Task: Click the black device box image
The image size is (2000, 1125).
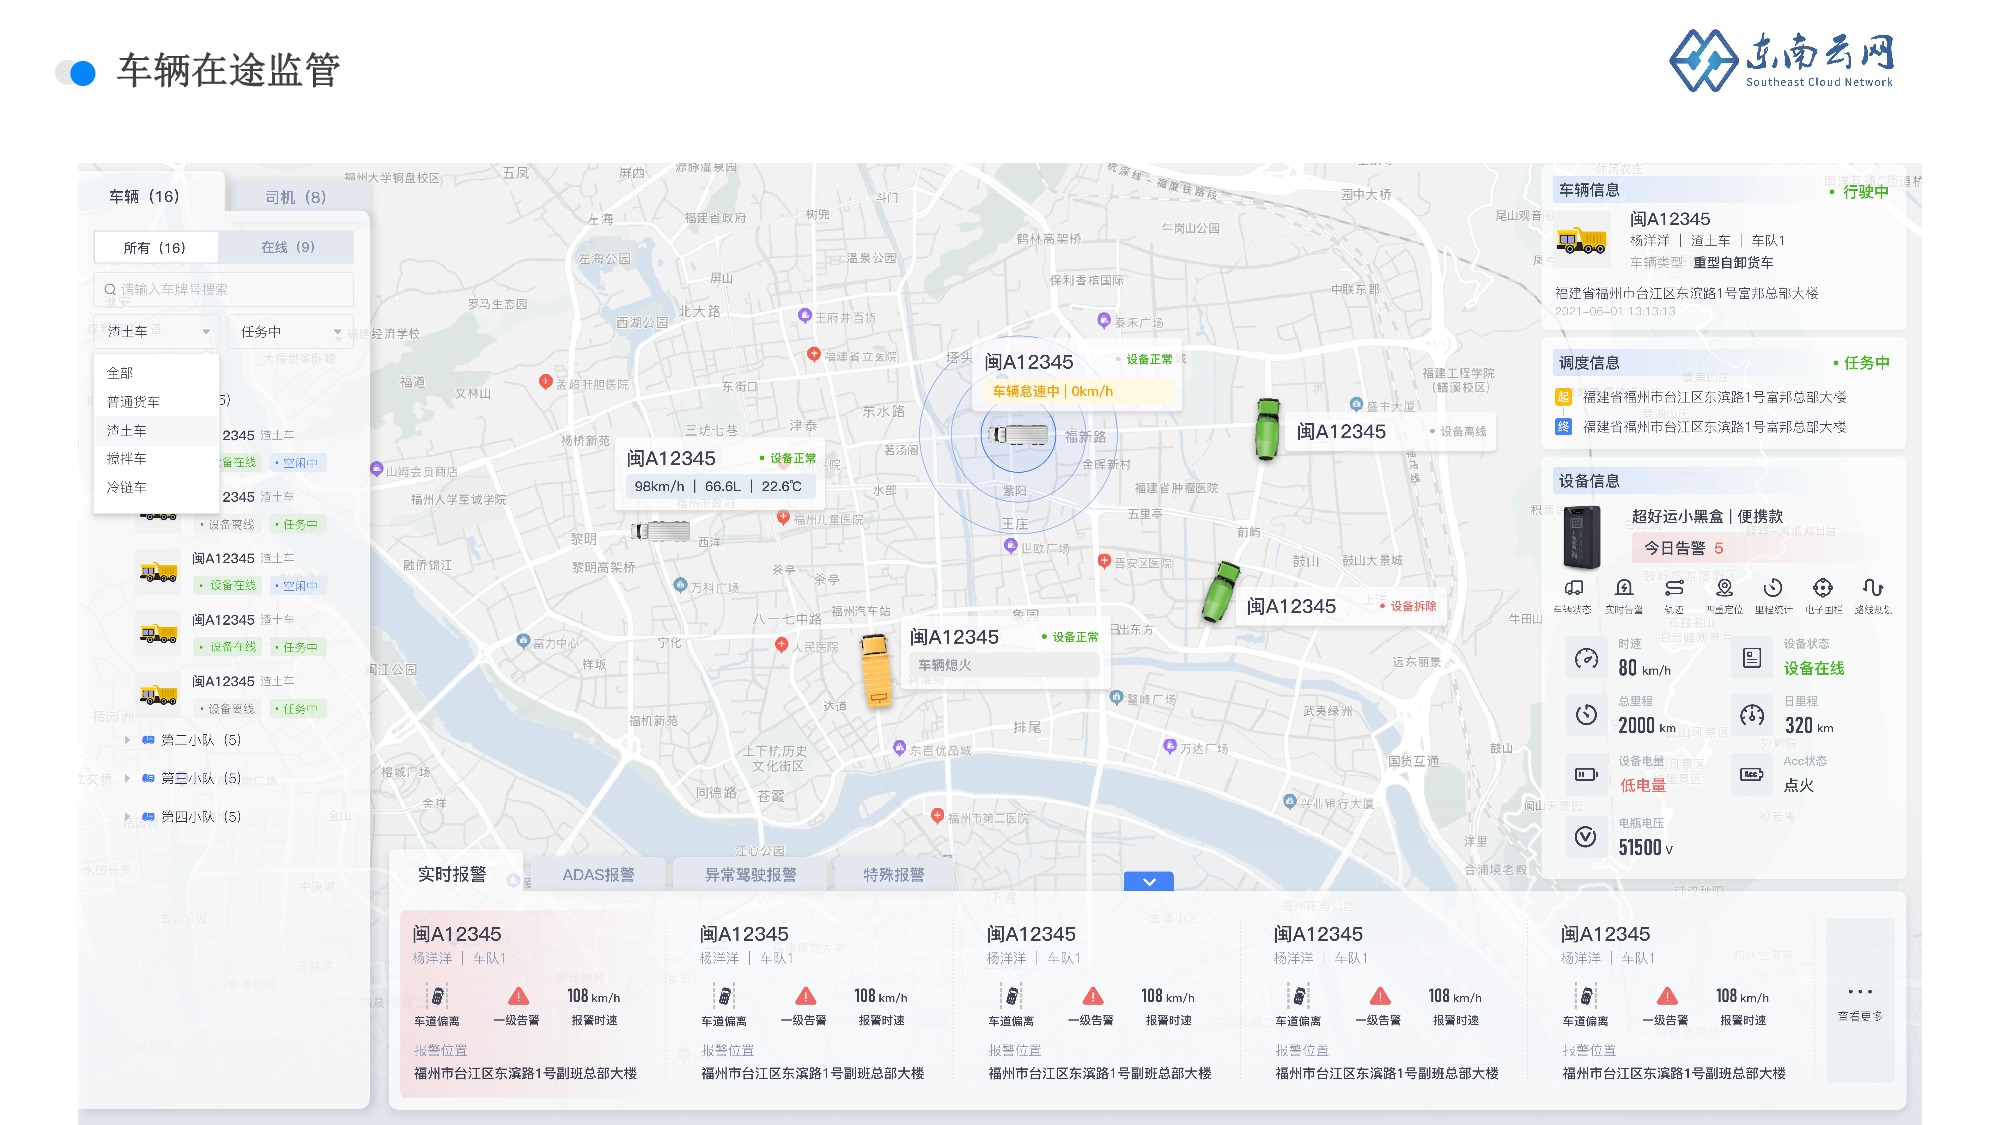Action: 1582,536
